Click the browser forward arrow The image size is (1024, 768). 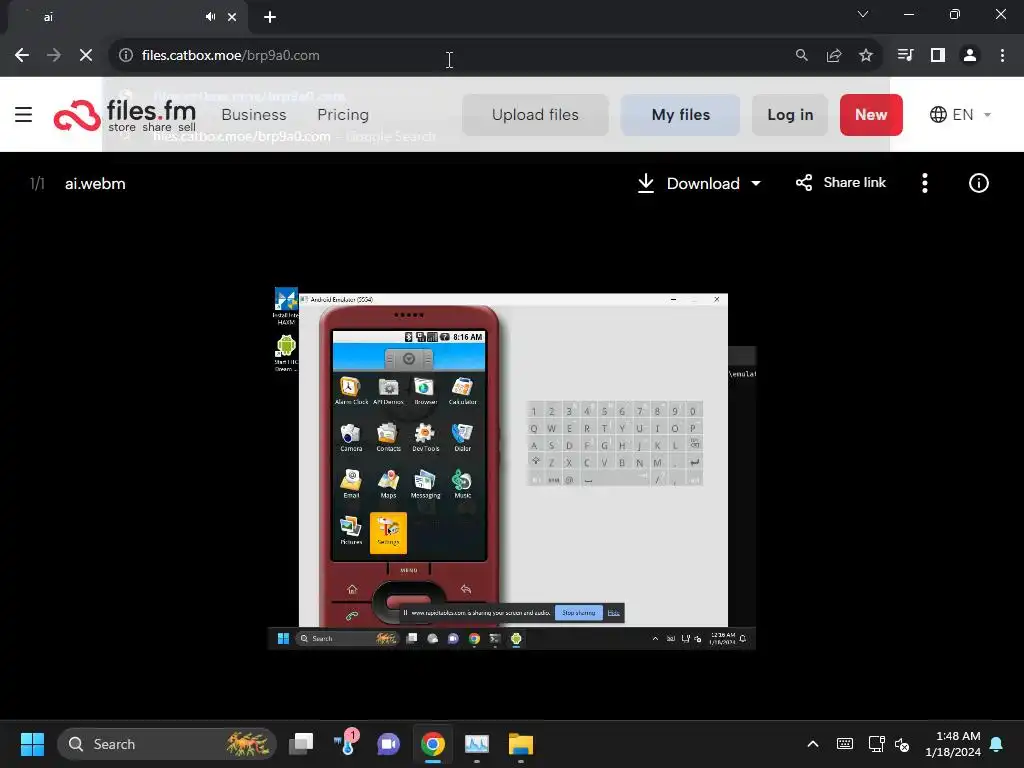coord(54,56)
